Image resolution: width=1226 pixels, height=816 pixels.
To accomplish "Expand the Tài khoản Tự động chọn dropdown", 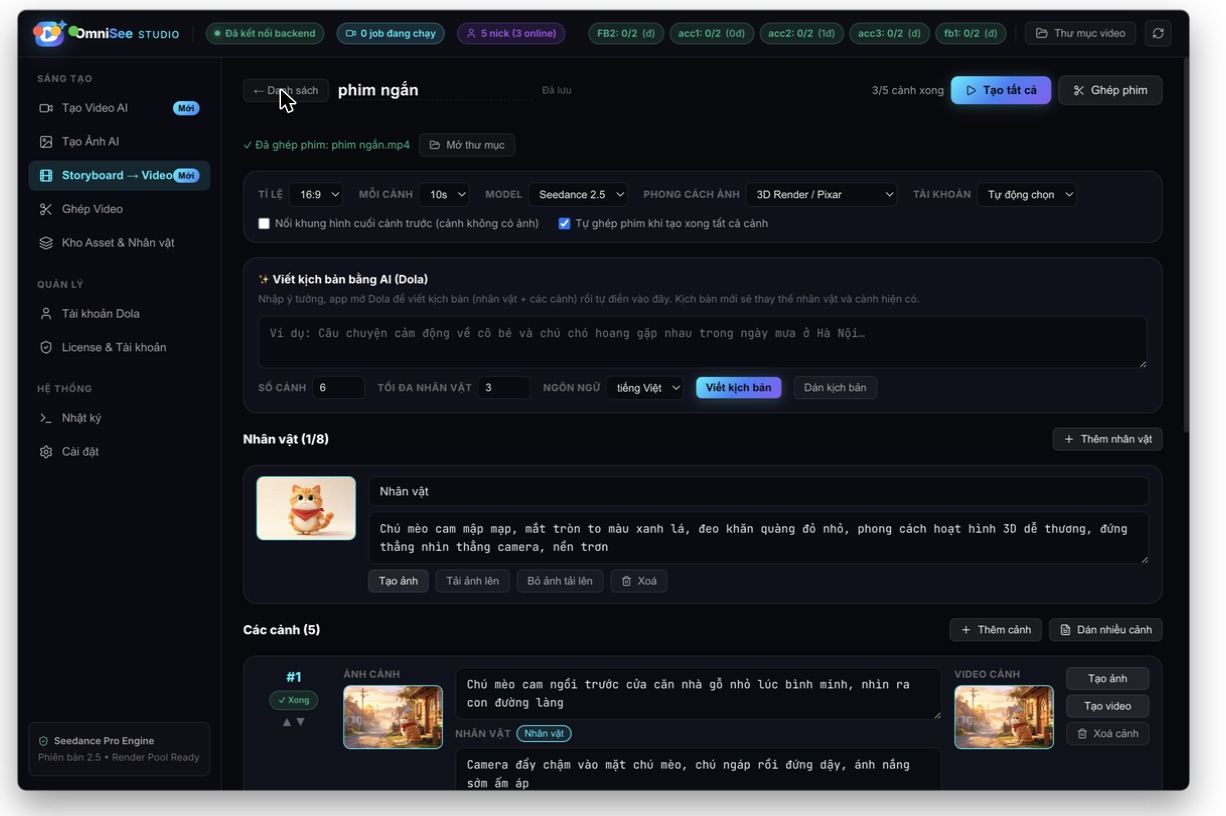I will (x=1027, y=195).
